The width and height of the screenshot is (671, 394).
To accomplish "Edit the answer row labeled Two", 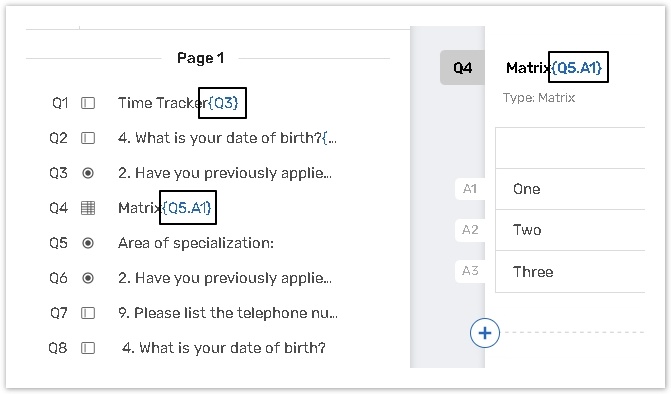I will coord(570,230).
